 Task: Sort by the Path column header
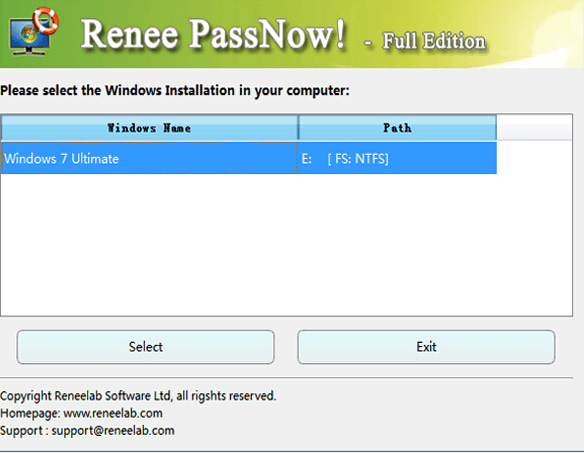[397, 128]
